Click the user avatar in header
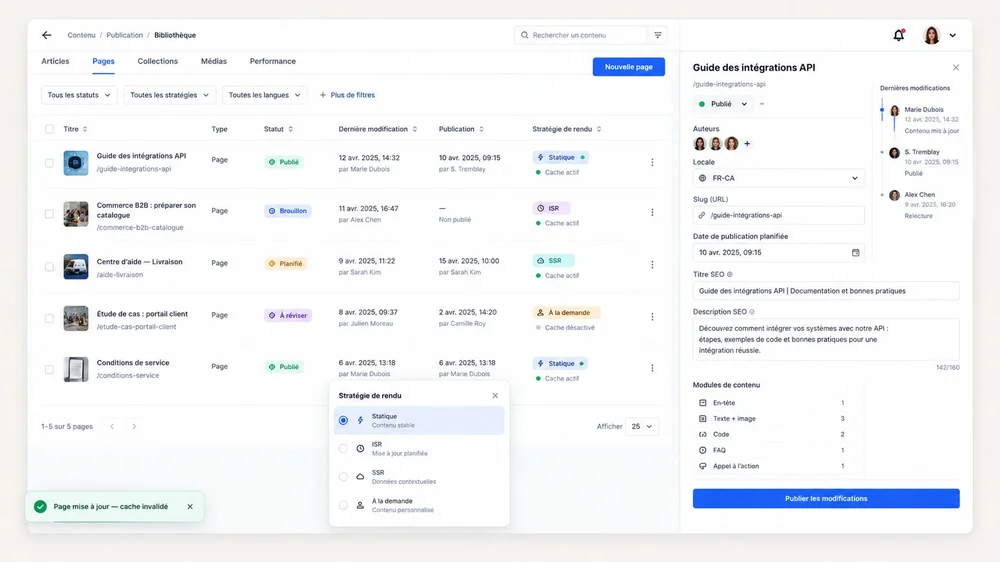The width and height of the screenshot is (1000, 562). coord(931,35)
